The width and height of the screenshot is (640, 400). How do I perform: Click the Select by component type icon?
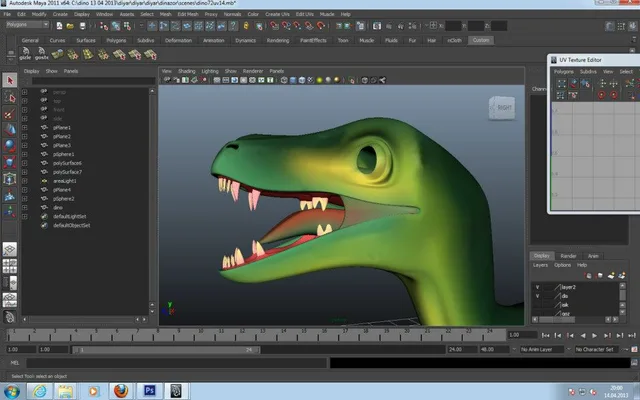pyautogui.click(x=127, y=26)
